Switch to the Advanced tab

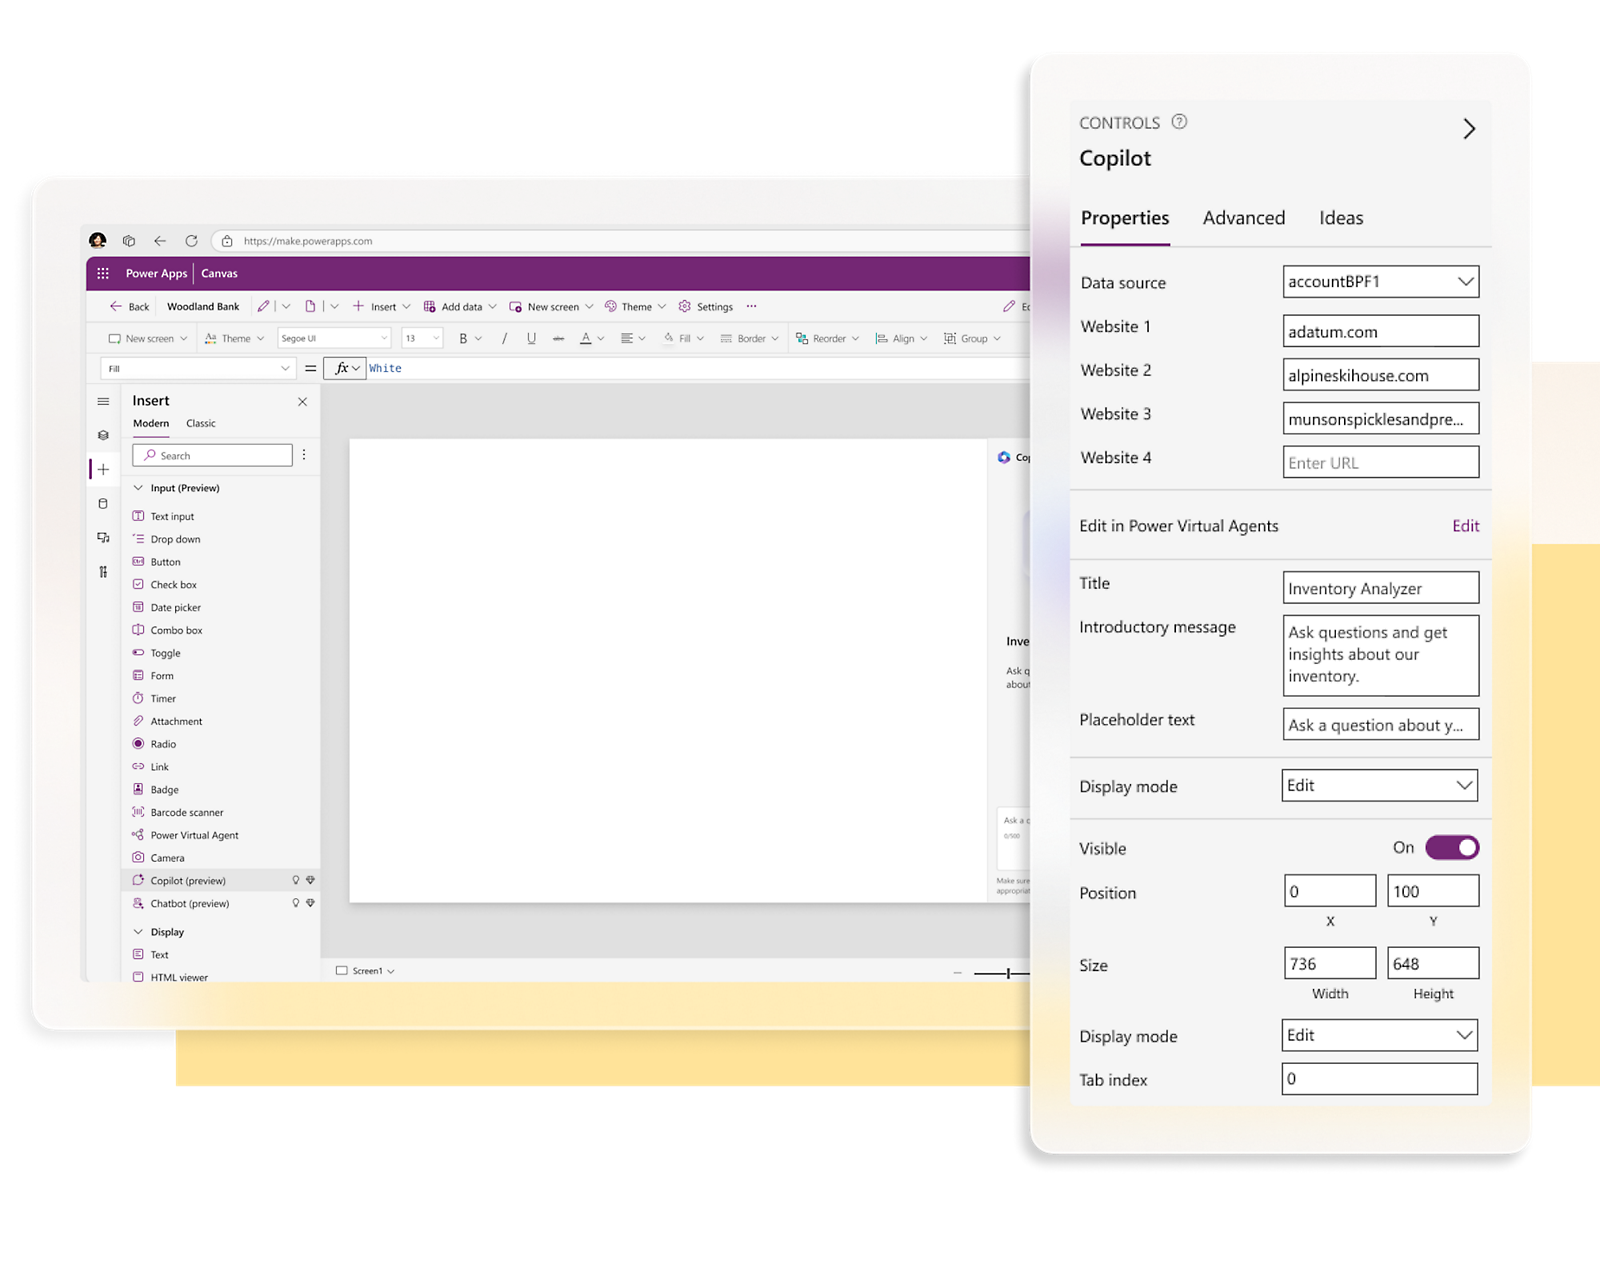tap(1243, 218)
